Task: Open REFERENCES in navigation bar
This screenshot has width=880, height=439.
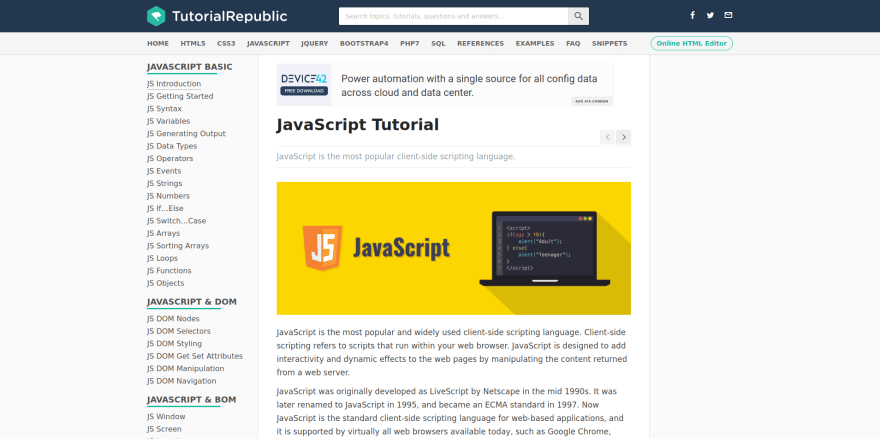Action: click(480, 44)
